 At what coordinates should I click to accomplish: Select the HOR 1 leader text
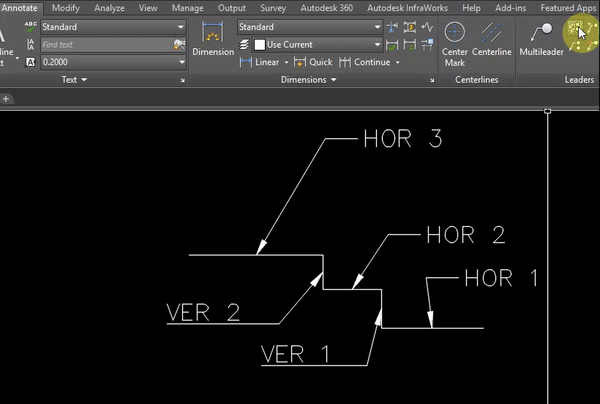[501, 278]
